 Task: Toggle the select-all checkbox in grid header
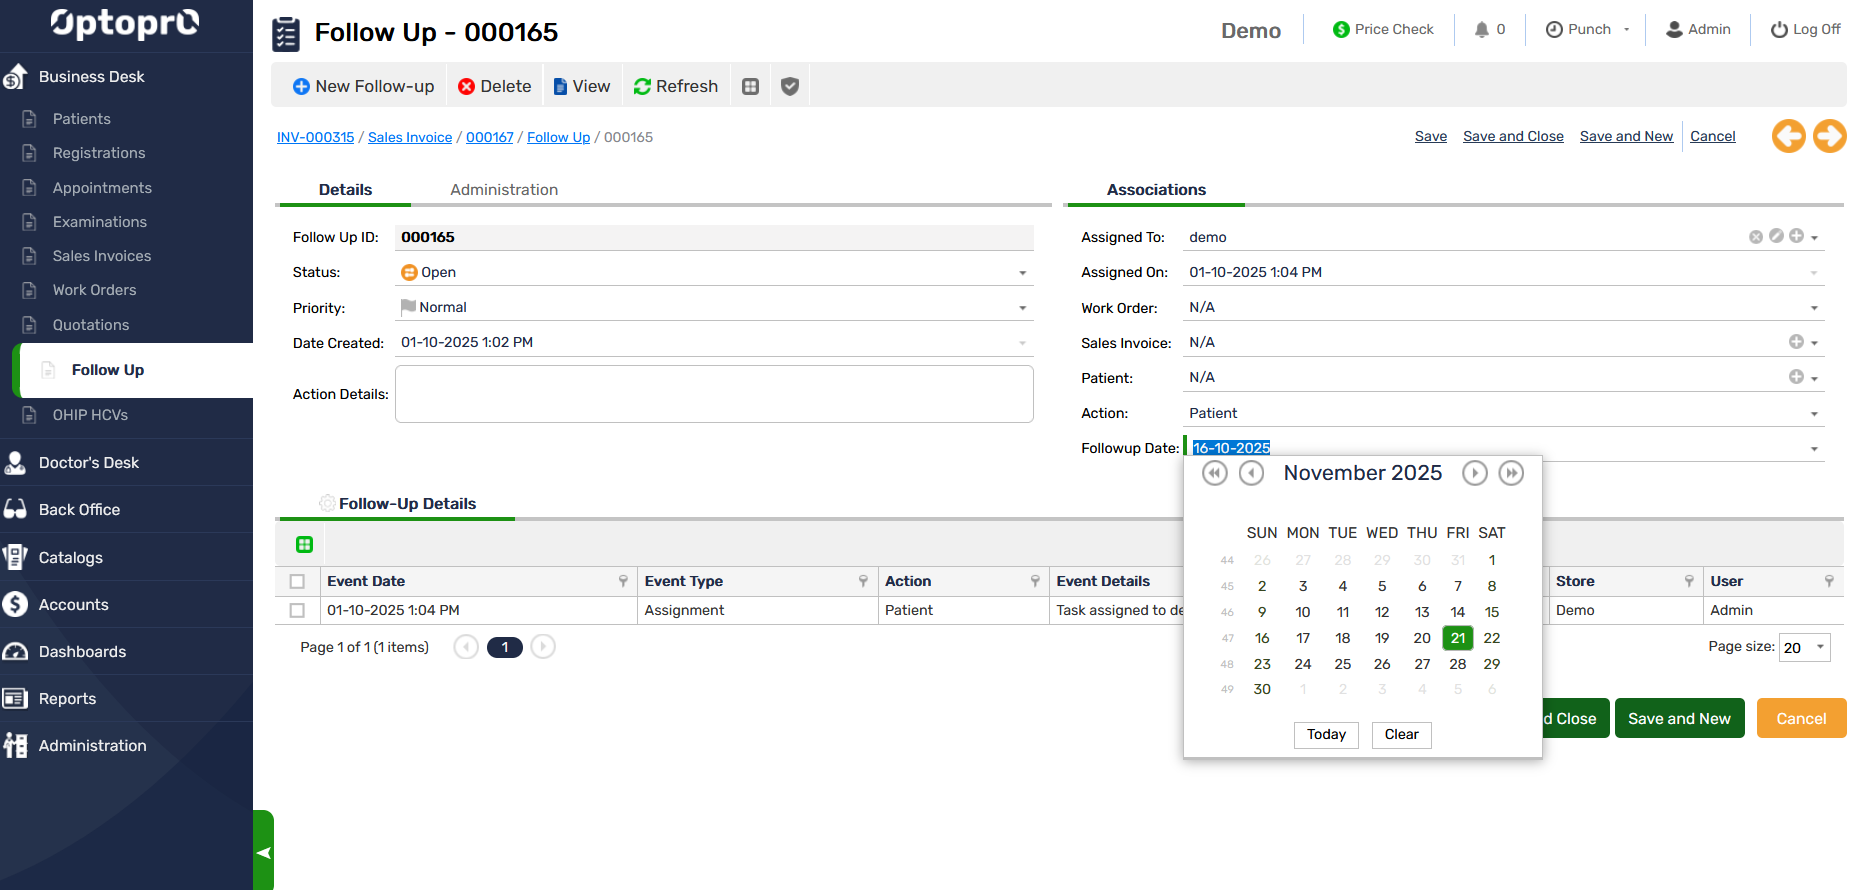point(297,582)
